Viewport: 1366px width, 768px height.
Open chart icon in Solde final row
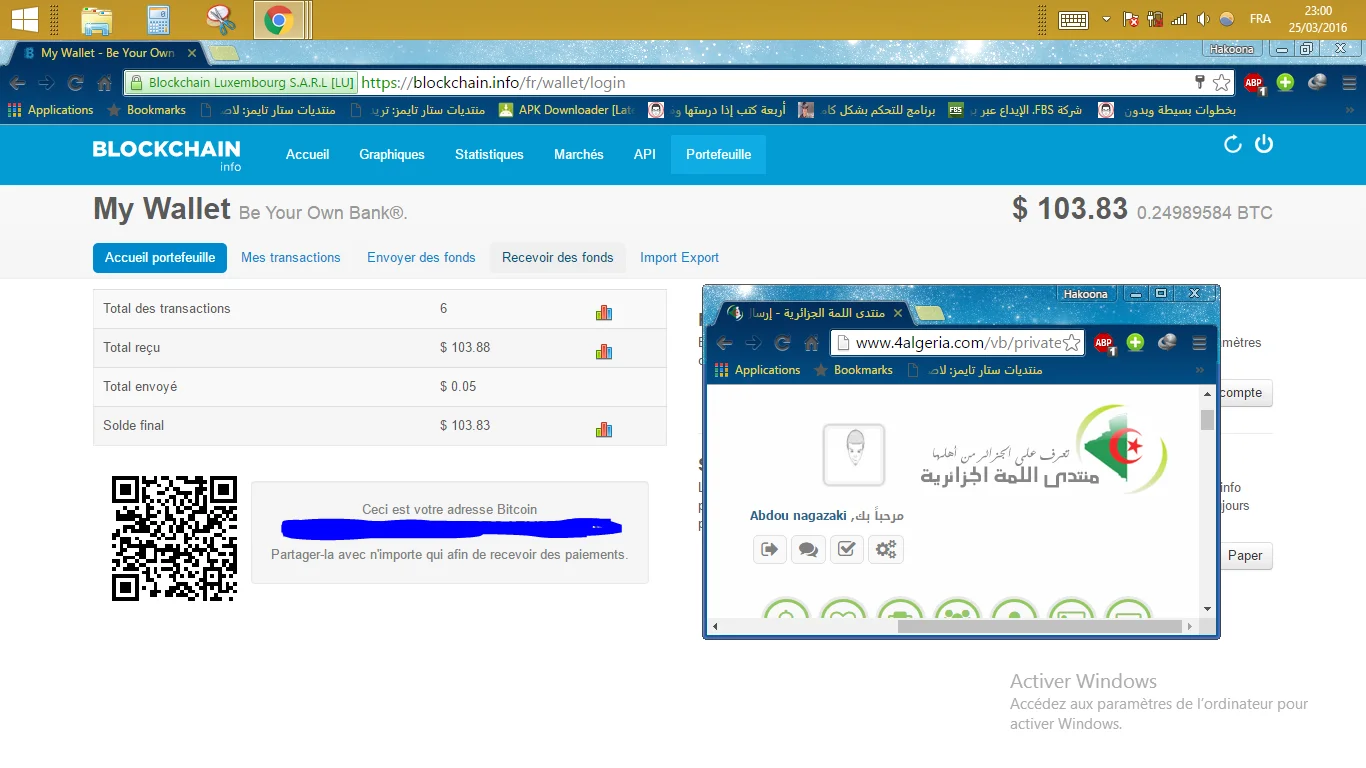pos(603,429)
